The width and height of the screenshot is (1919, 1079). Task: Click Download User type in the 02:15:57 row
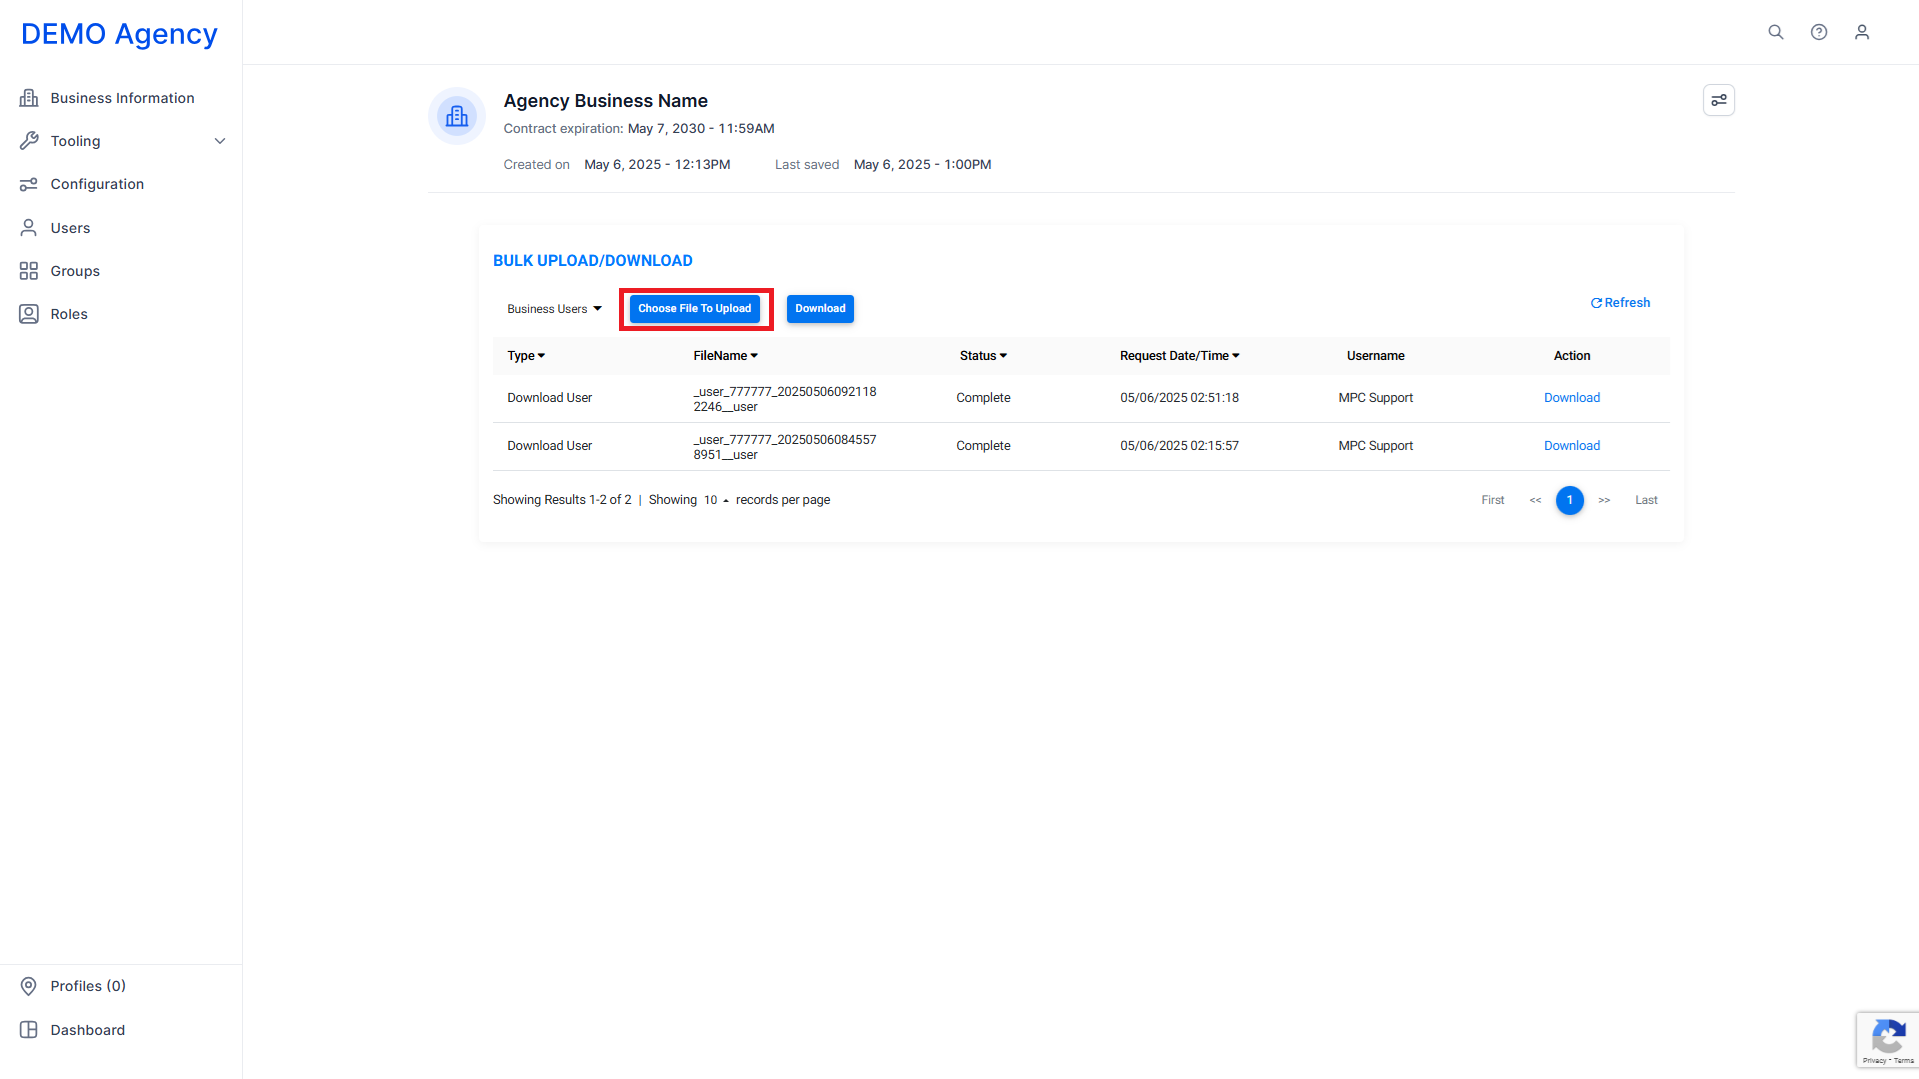pyautogui.click(x=550, y=446)
